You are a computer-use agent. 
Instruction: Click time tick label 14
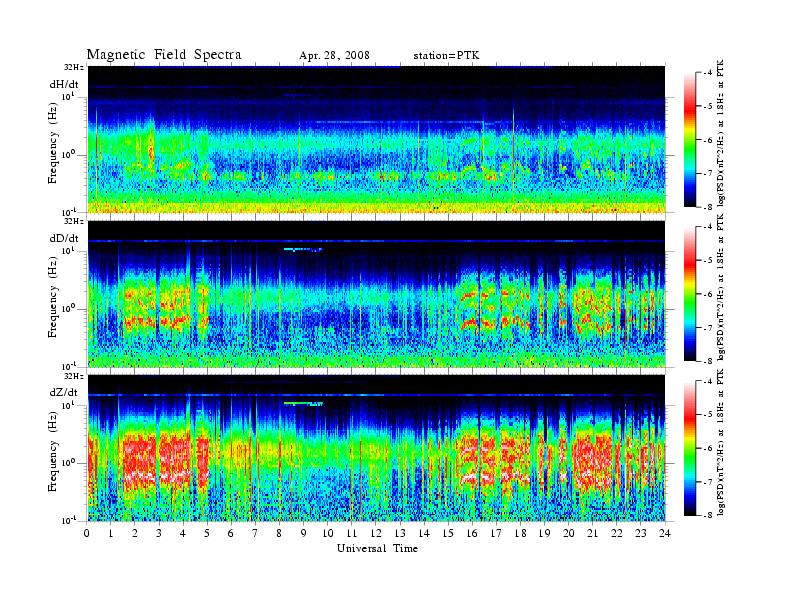click(x=424, y=534)
